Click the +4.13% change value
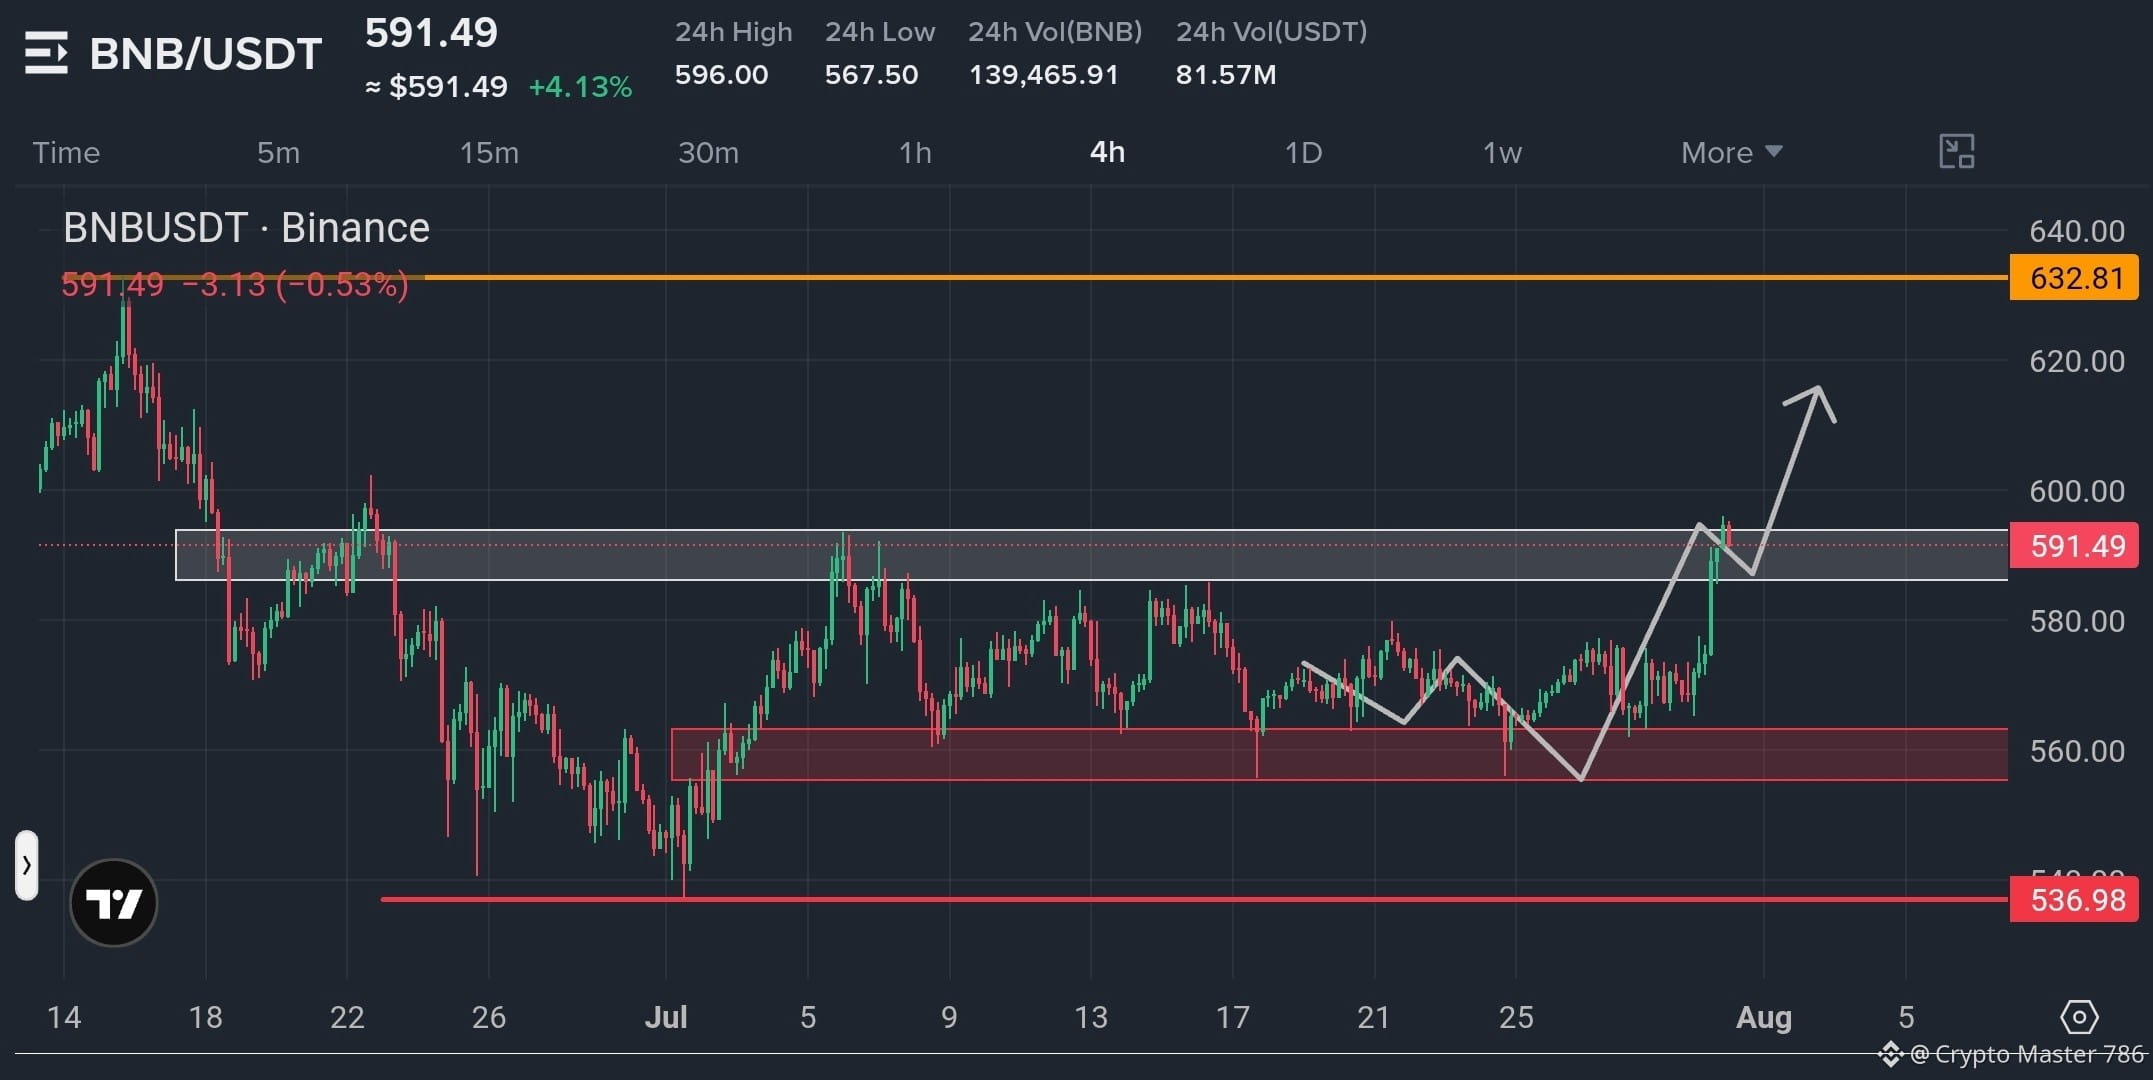Viewport: 2153px width, 1080px height. tap(580, 87)
